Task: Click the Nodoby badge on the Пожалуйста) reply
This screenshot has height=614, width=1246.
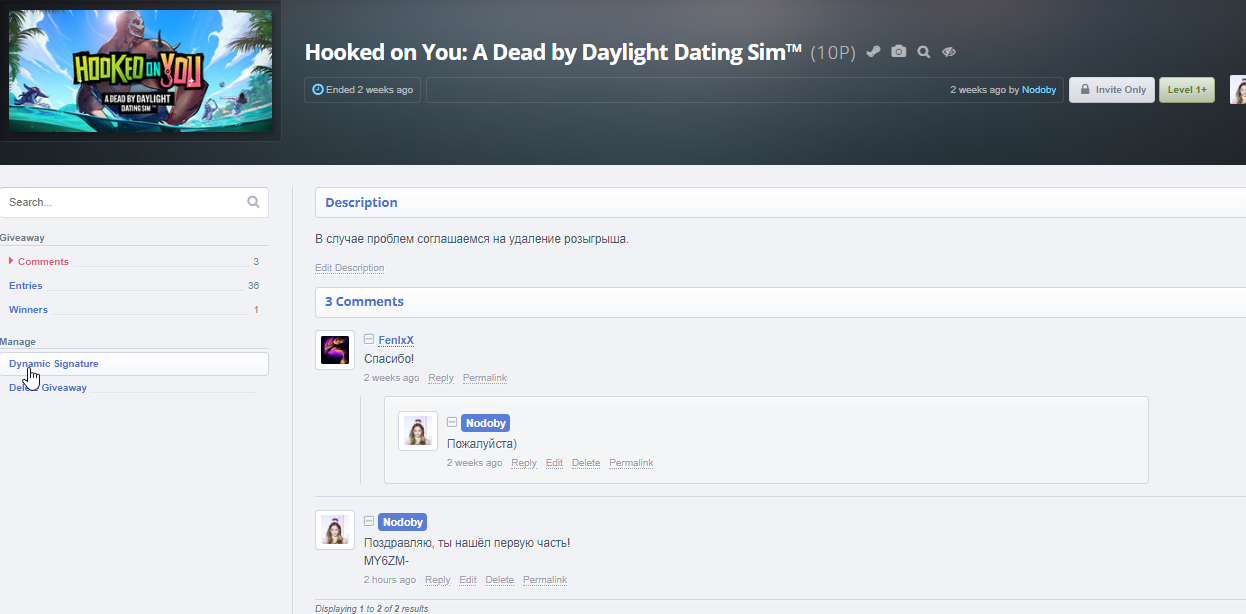Action: tap(485, 424)
